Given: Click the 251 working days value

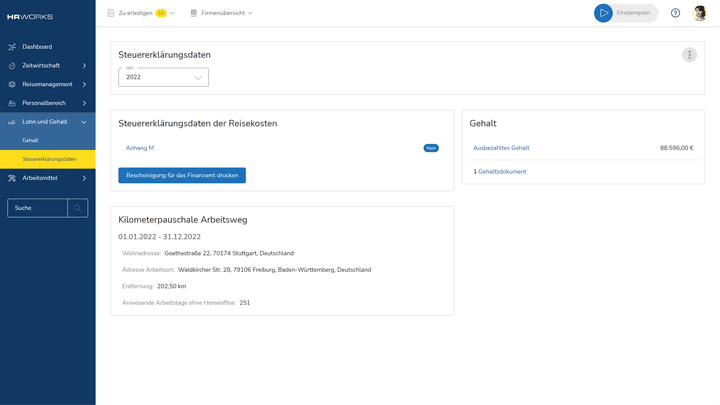Looking at the screenshot, I should [245, 303].
